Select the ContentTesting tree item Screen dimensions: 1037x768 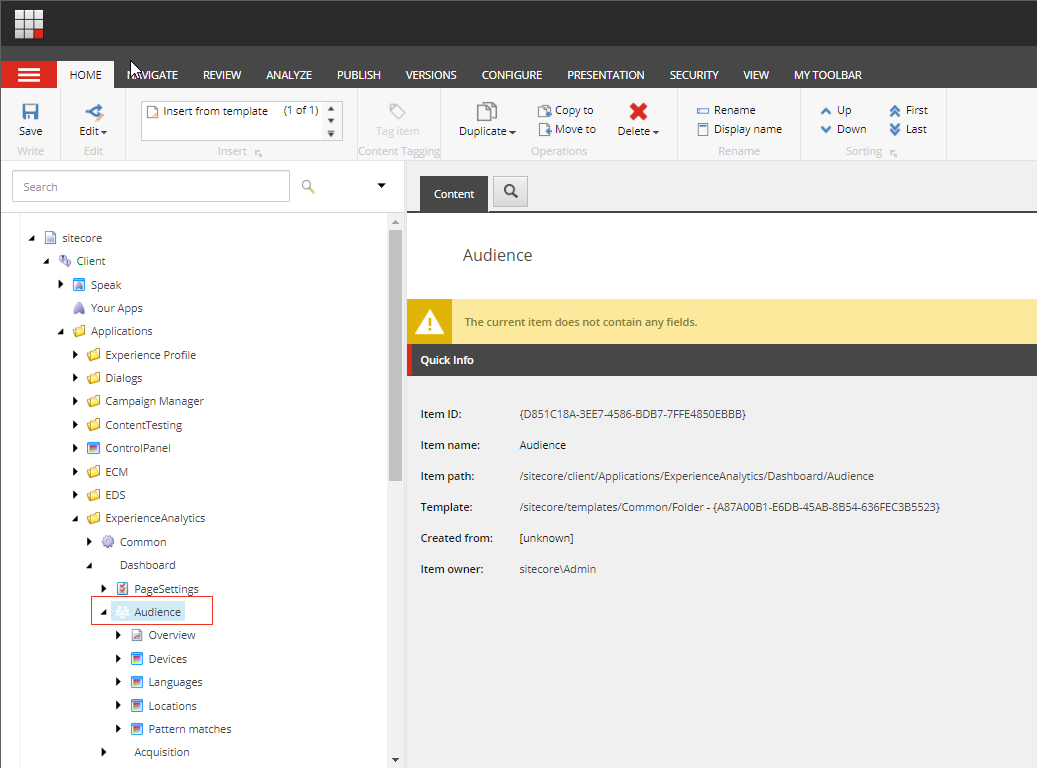click(x=144, y=425)
